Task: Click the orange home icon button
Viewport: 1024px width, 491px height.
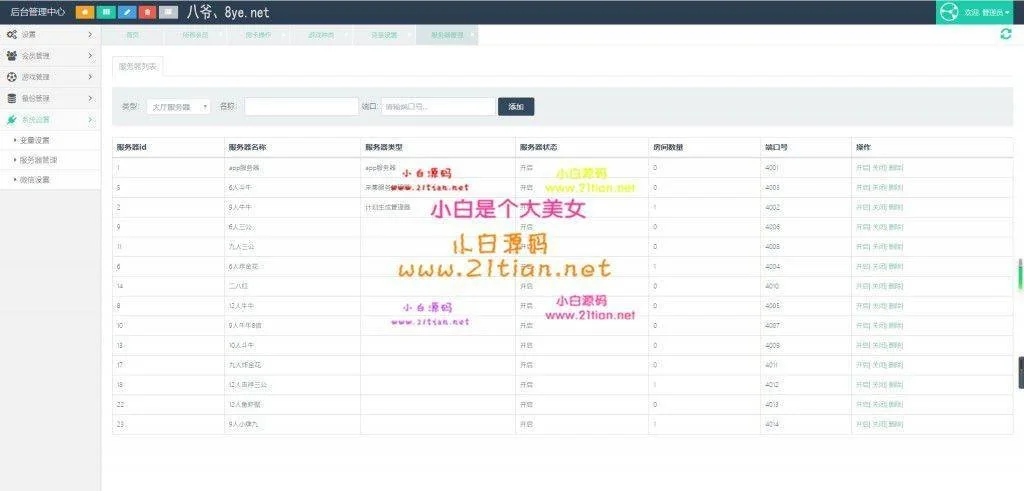Action: (85, 12)
